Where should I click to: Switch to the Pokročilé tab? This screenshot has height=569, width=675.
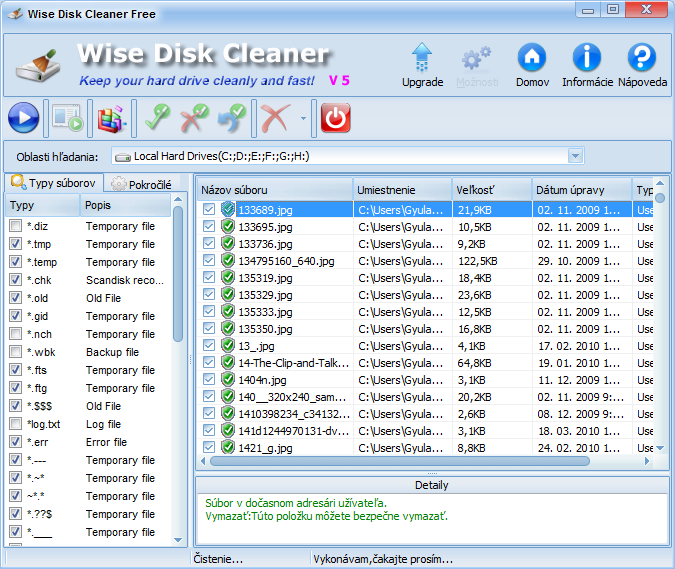141,184
